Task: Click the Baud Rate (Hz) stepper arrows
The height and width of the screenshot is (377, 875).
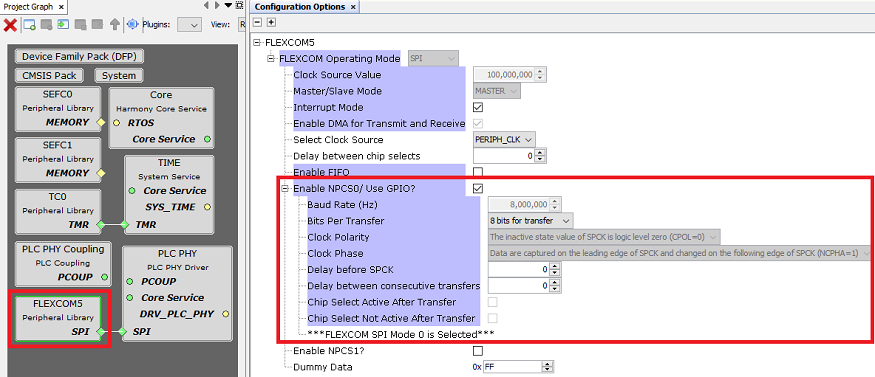Action: click(555, 205)
